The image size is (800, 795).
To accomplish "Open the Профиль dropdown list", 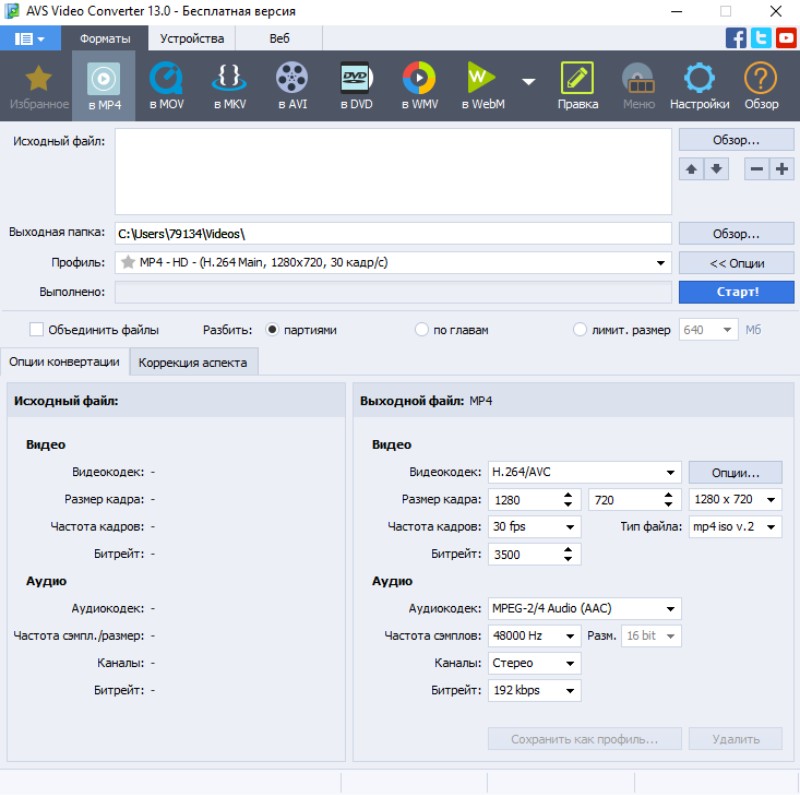I will point(660,263).
